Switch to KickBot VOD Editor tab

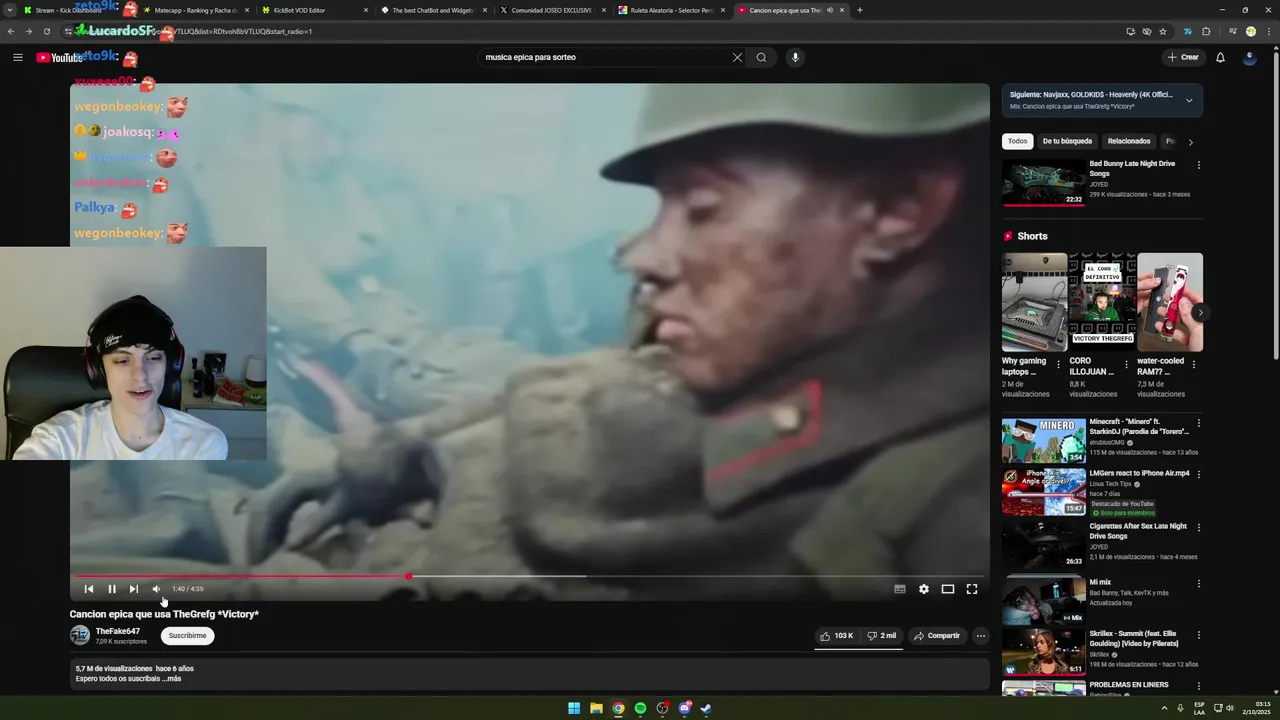pos(314,10)
